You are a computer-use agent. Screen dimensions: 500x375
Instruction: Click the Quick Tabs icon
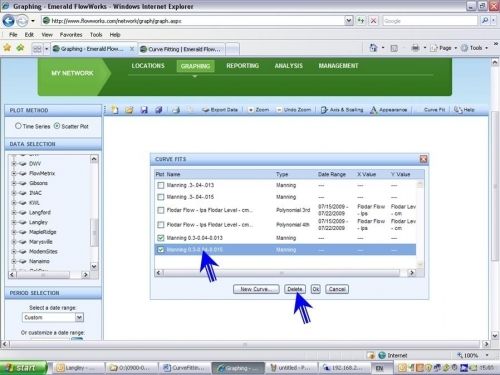[x=37, y=49]
